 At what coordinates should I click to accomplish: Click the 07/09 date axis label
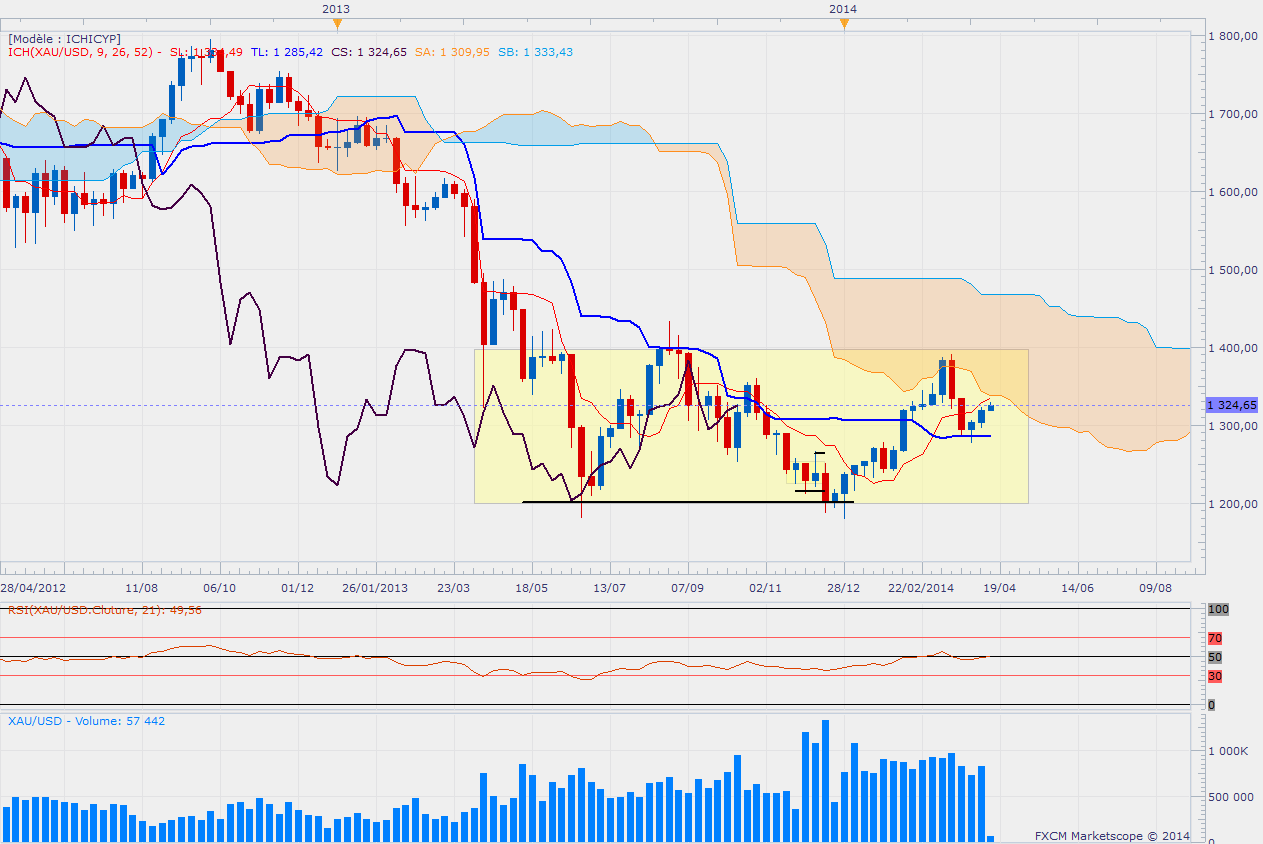(688, 588)
